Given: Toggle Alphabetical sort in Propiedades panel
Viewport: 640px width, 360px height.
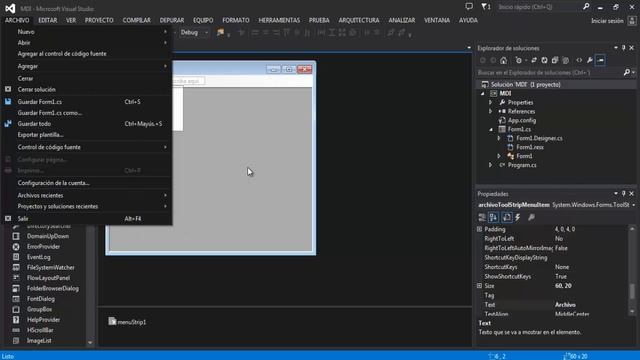Looking at the screenshot, I should pos(493,218).
